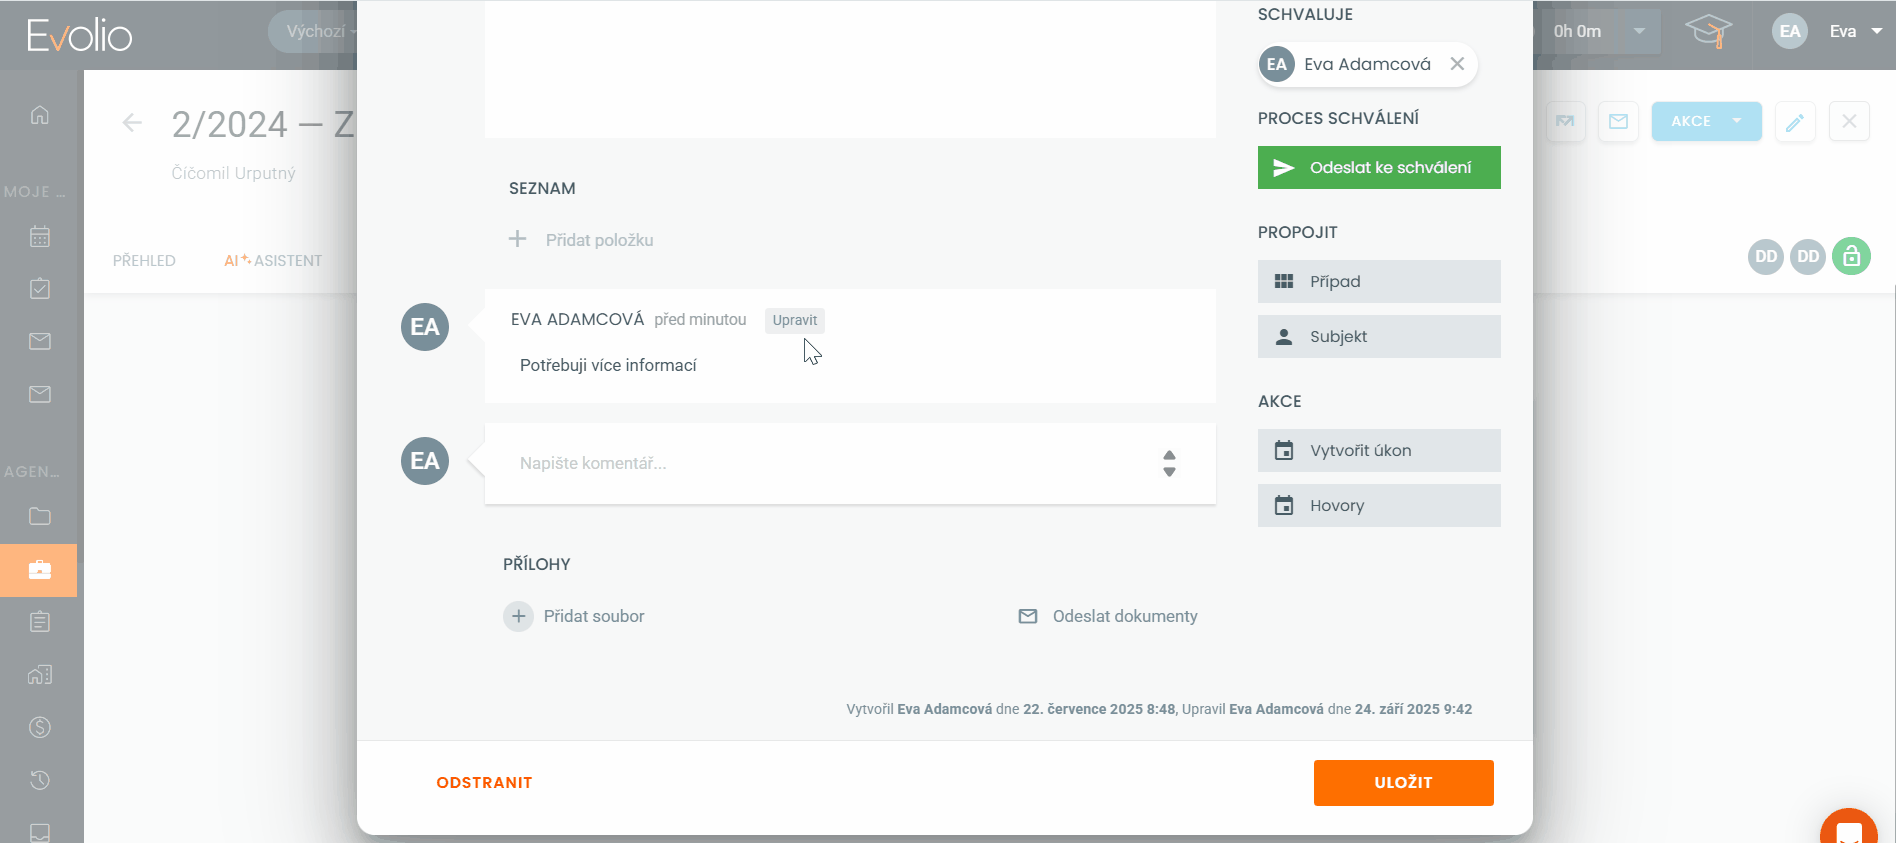The width and height of the screenshot is (1896, 843).
Task: Click the Napište komentář input field
Action: (x=820, y=463)
